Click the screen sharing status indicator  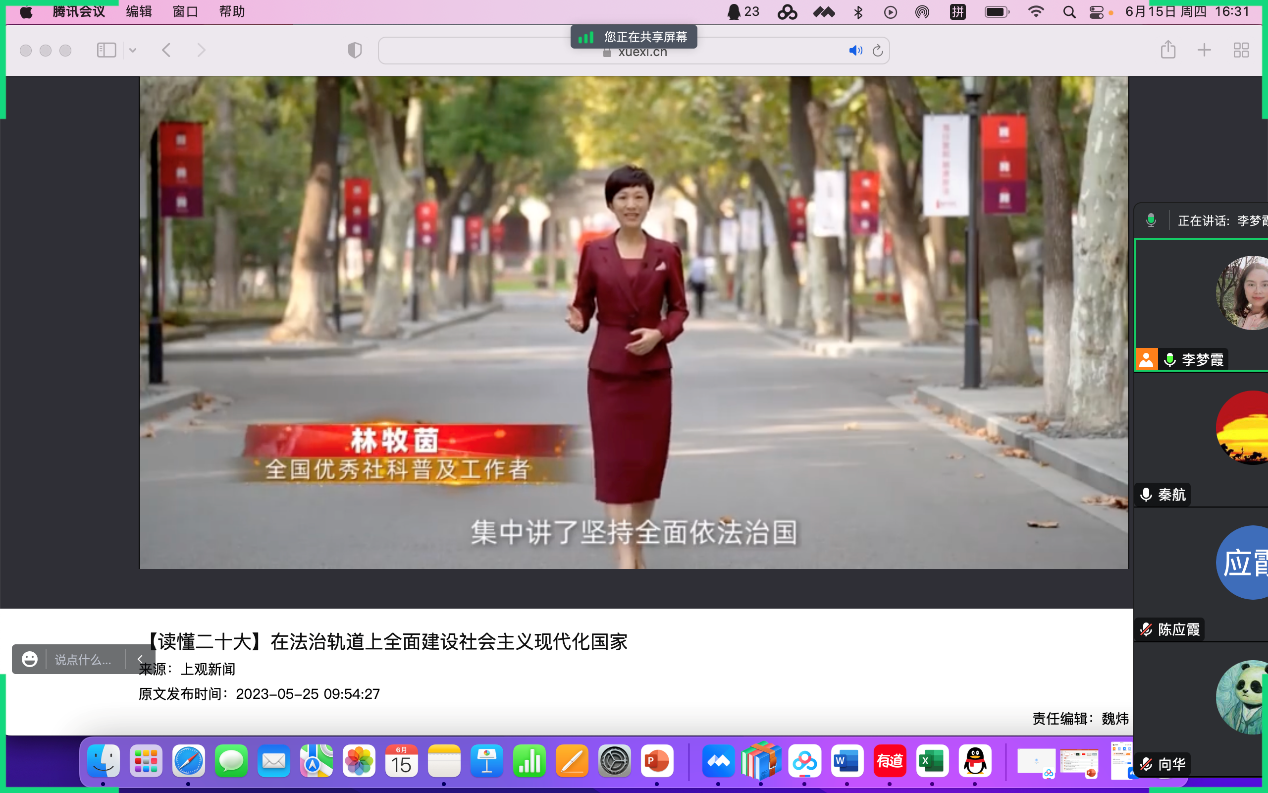click(x=634, y=37)
